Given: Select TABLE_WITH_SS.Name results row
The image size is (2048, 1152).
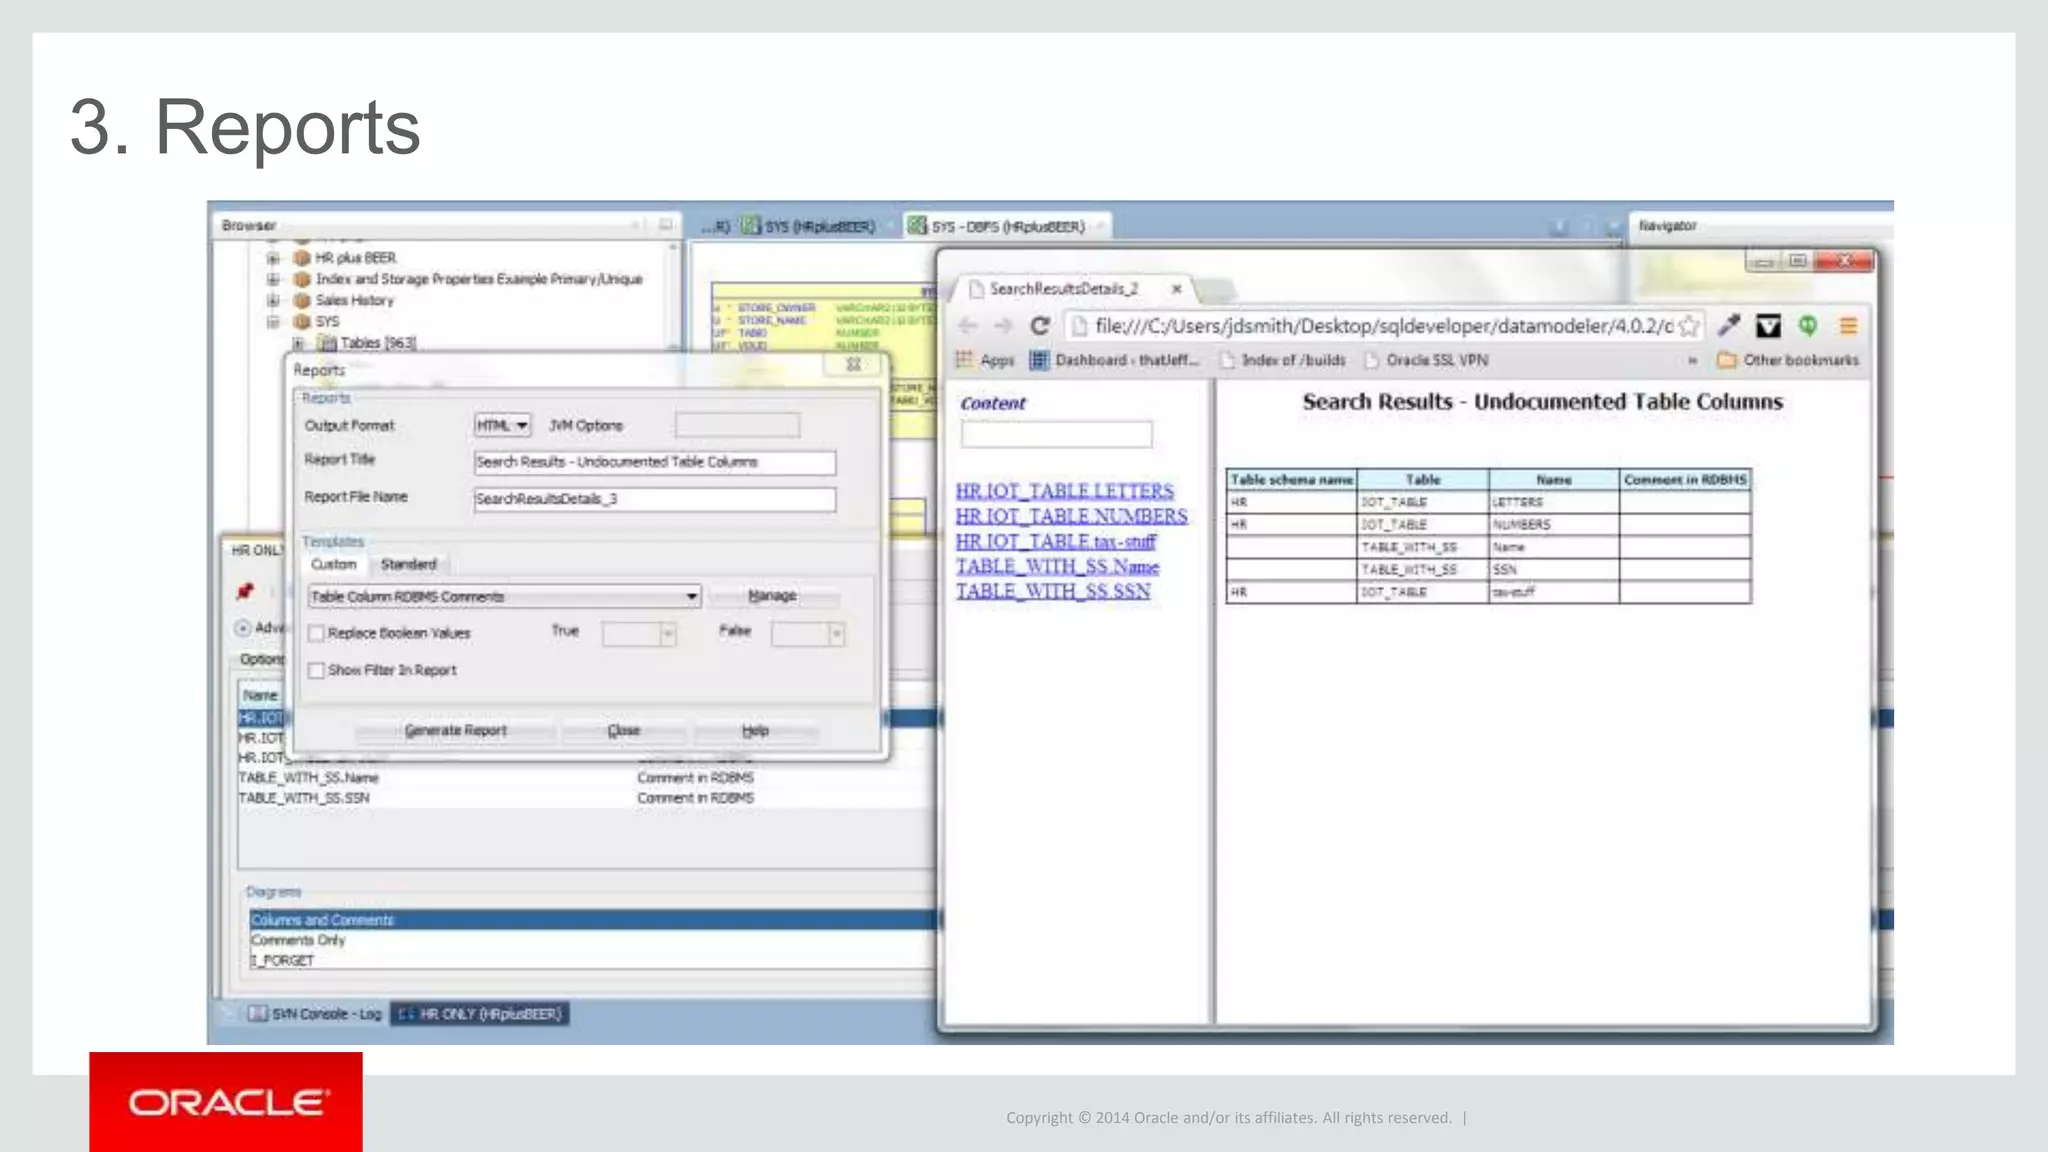Looking at the screenshot, I should [x=586, y=778].
